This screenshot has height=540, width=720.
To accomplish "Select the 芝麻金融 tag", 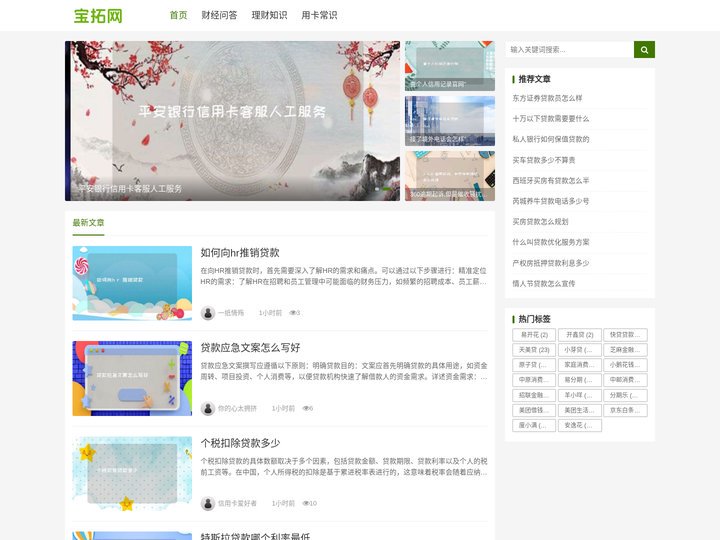I will (x=625, y=350).
